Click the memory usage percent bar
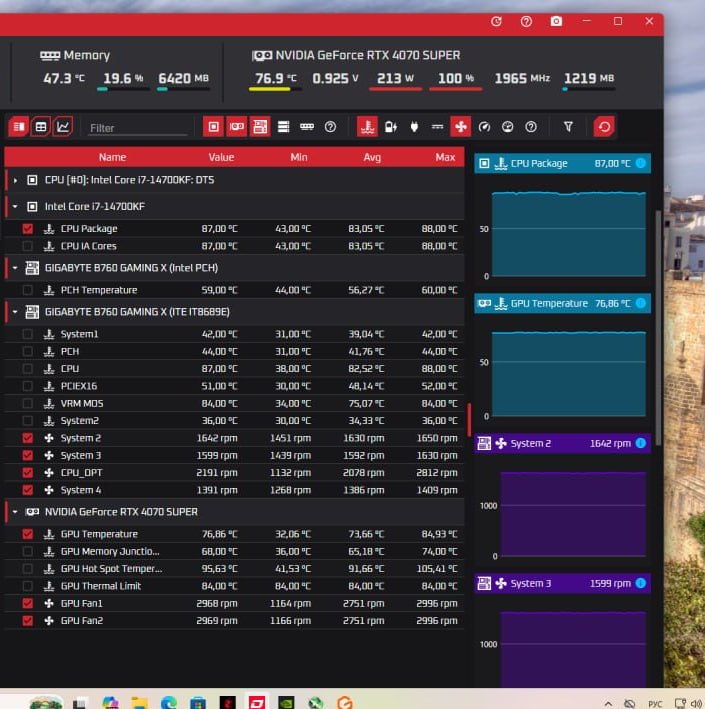The image size is (705, 709). (123, 89)
